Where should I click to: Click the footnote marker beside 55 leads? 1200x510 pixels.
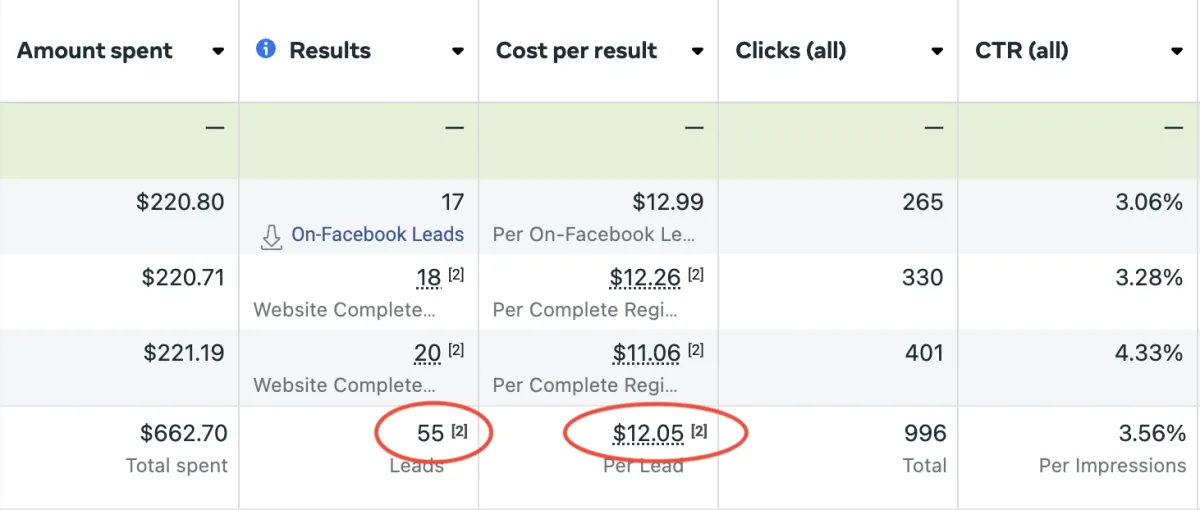coord(458,431)
